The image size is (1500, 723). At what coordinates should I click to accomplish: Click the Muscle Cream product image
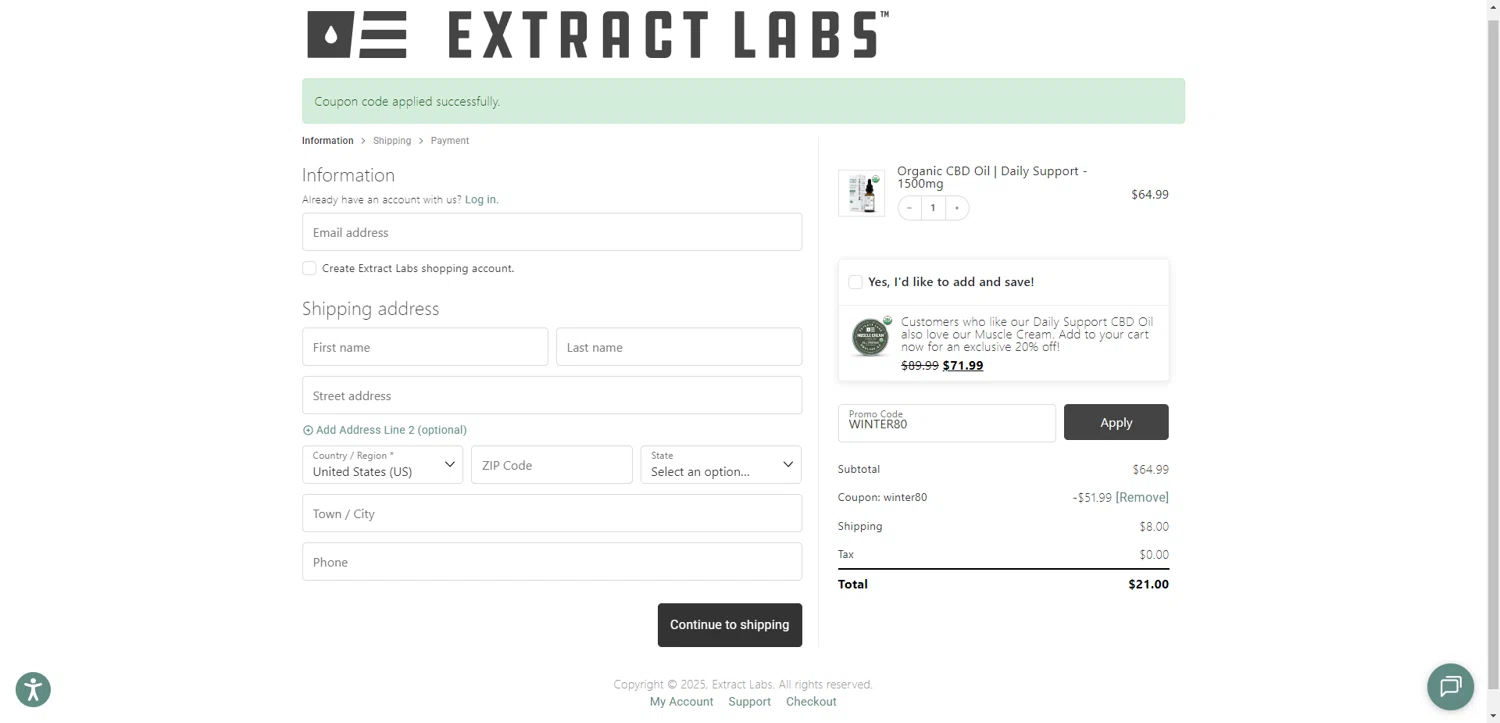[x=870, y=338]
